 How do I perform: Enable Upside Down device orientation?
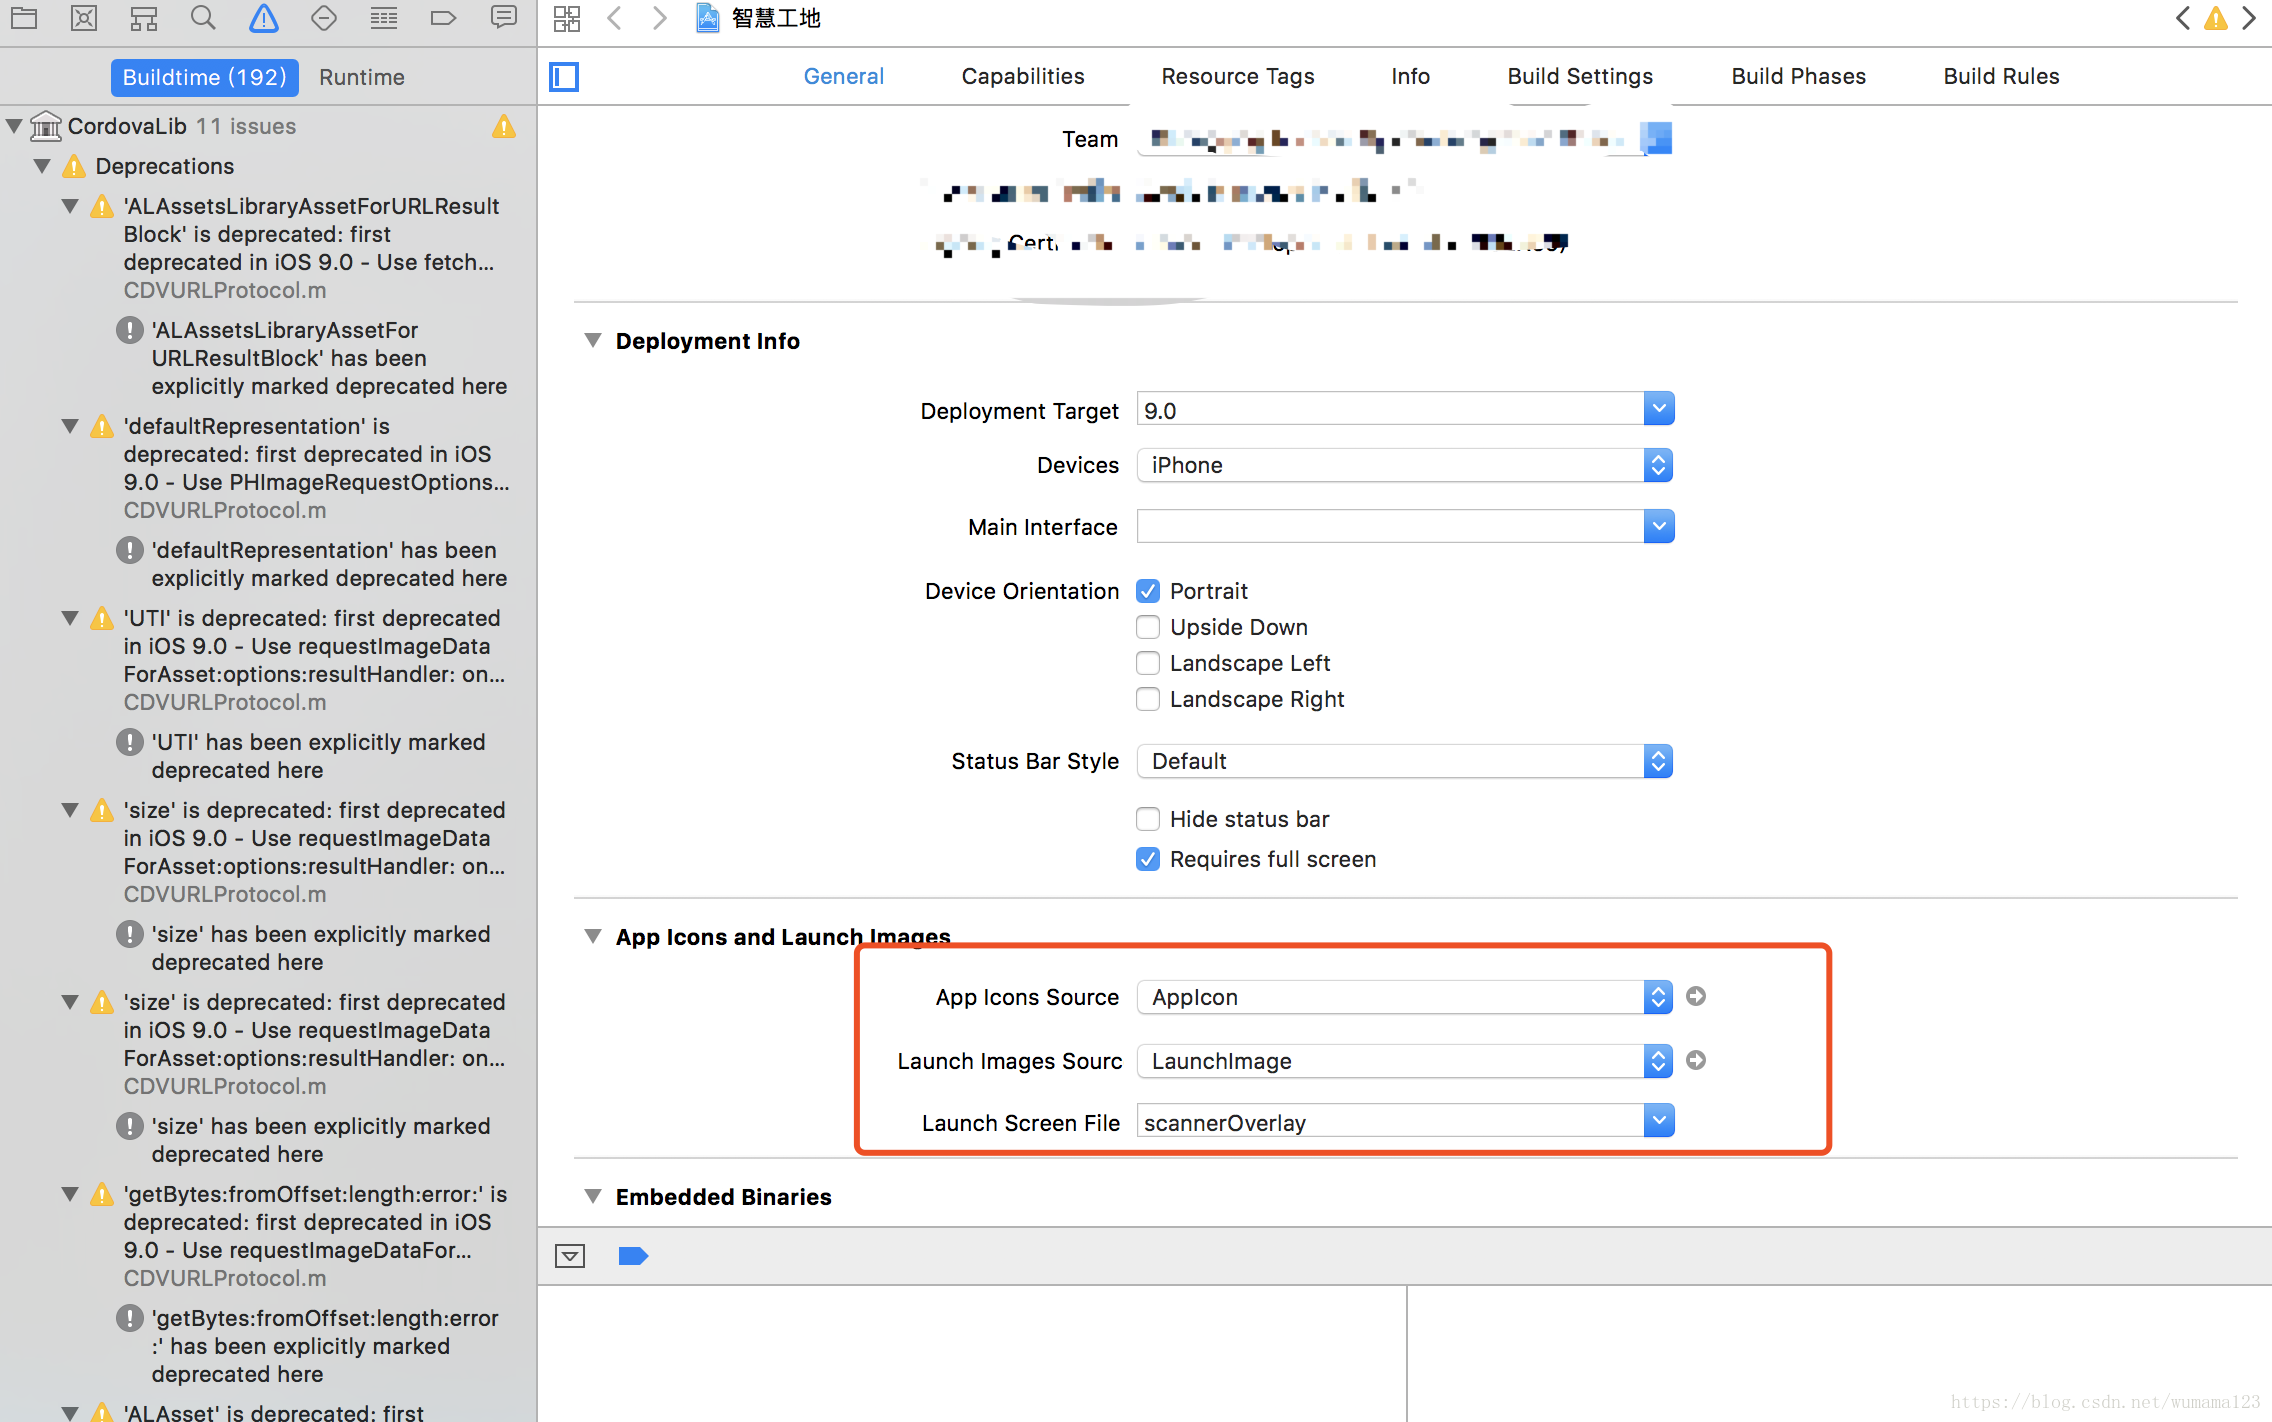click(1147, 627)
